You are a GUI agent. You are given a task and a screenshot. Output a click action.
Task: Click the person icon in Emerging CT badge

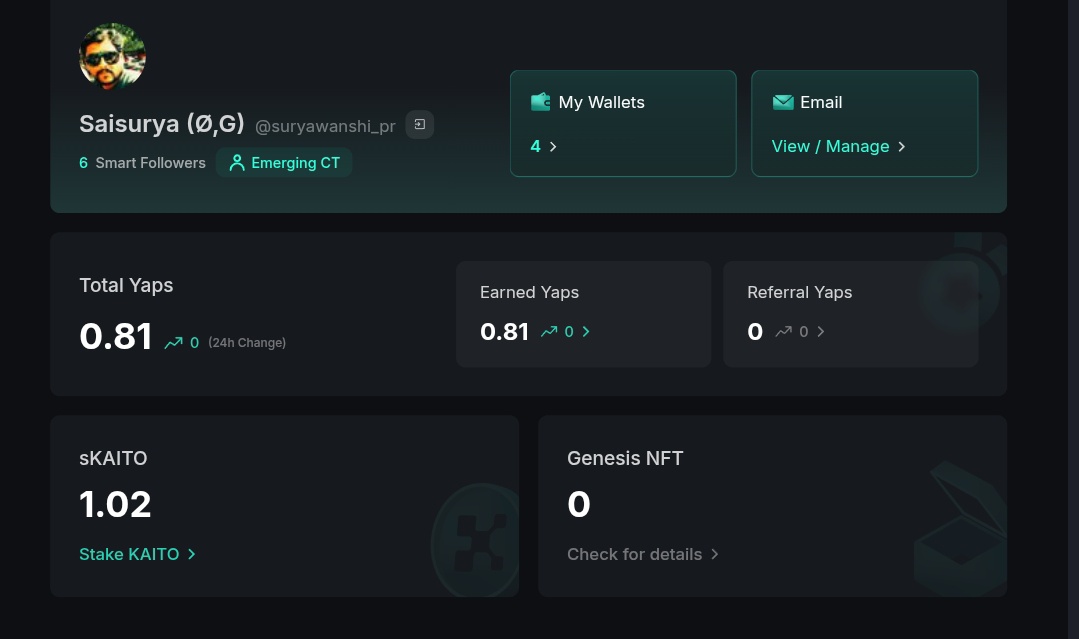click(x=237, y=163)
